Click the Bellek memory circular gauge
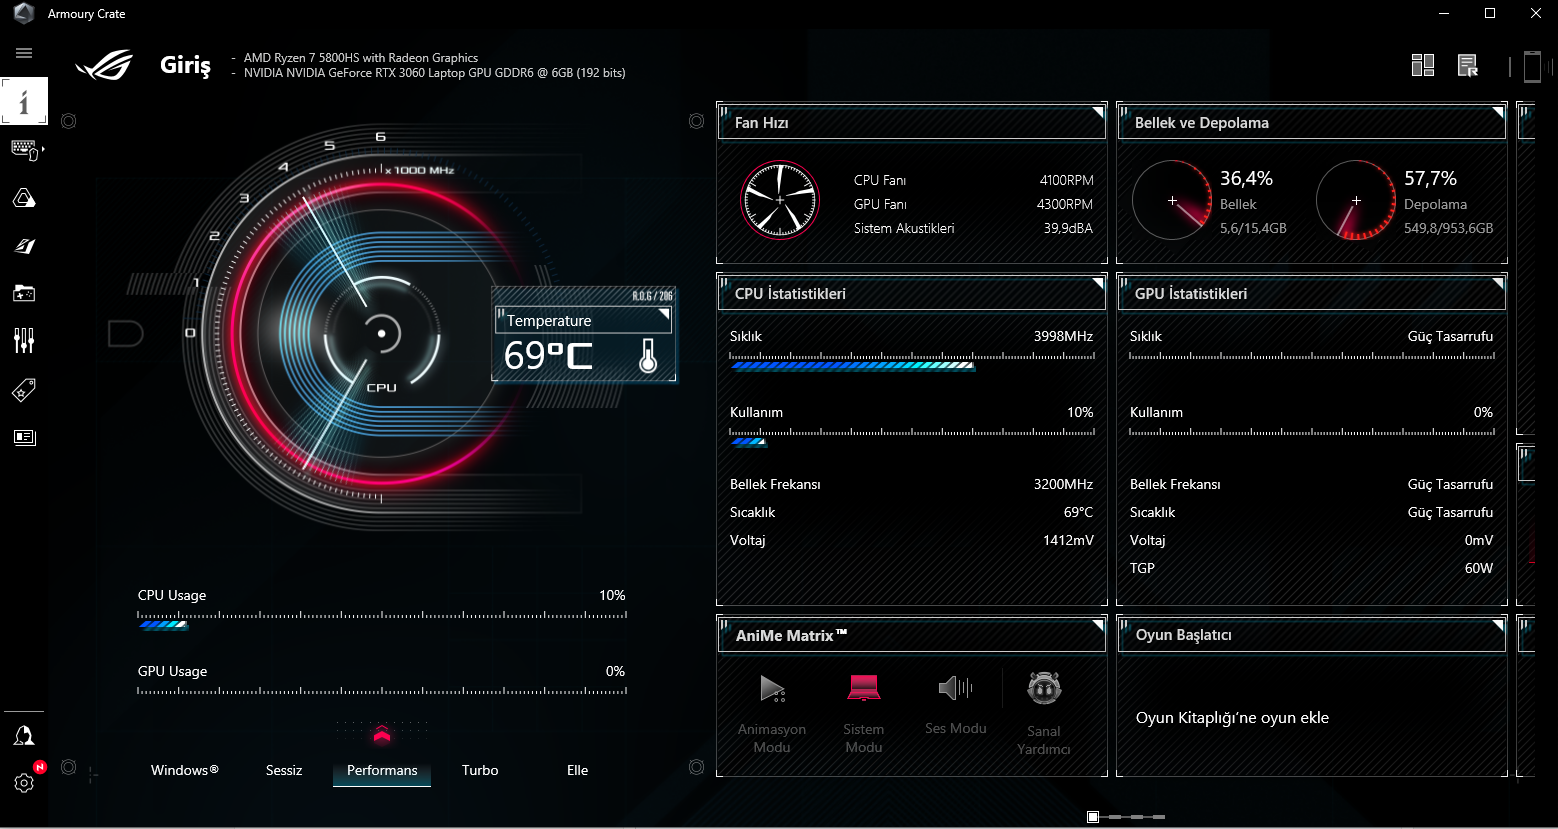The height and width of the screenshot is (829, 1558). [x=1172, y=201]
